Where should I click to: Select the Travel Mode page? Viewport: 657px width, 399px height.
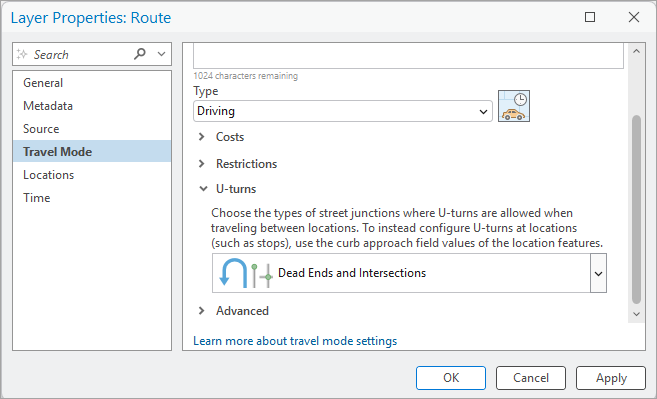[x=92, y=151]
